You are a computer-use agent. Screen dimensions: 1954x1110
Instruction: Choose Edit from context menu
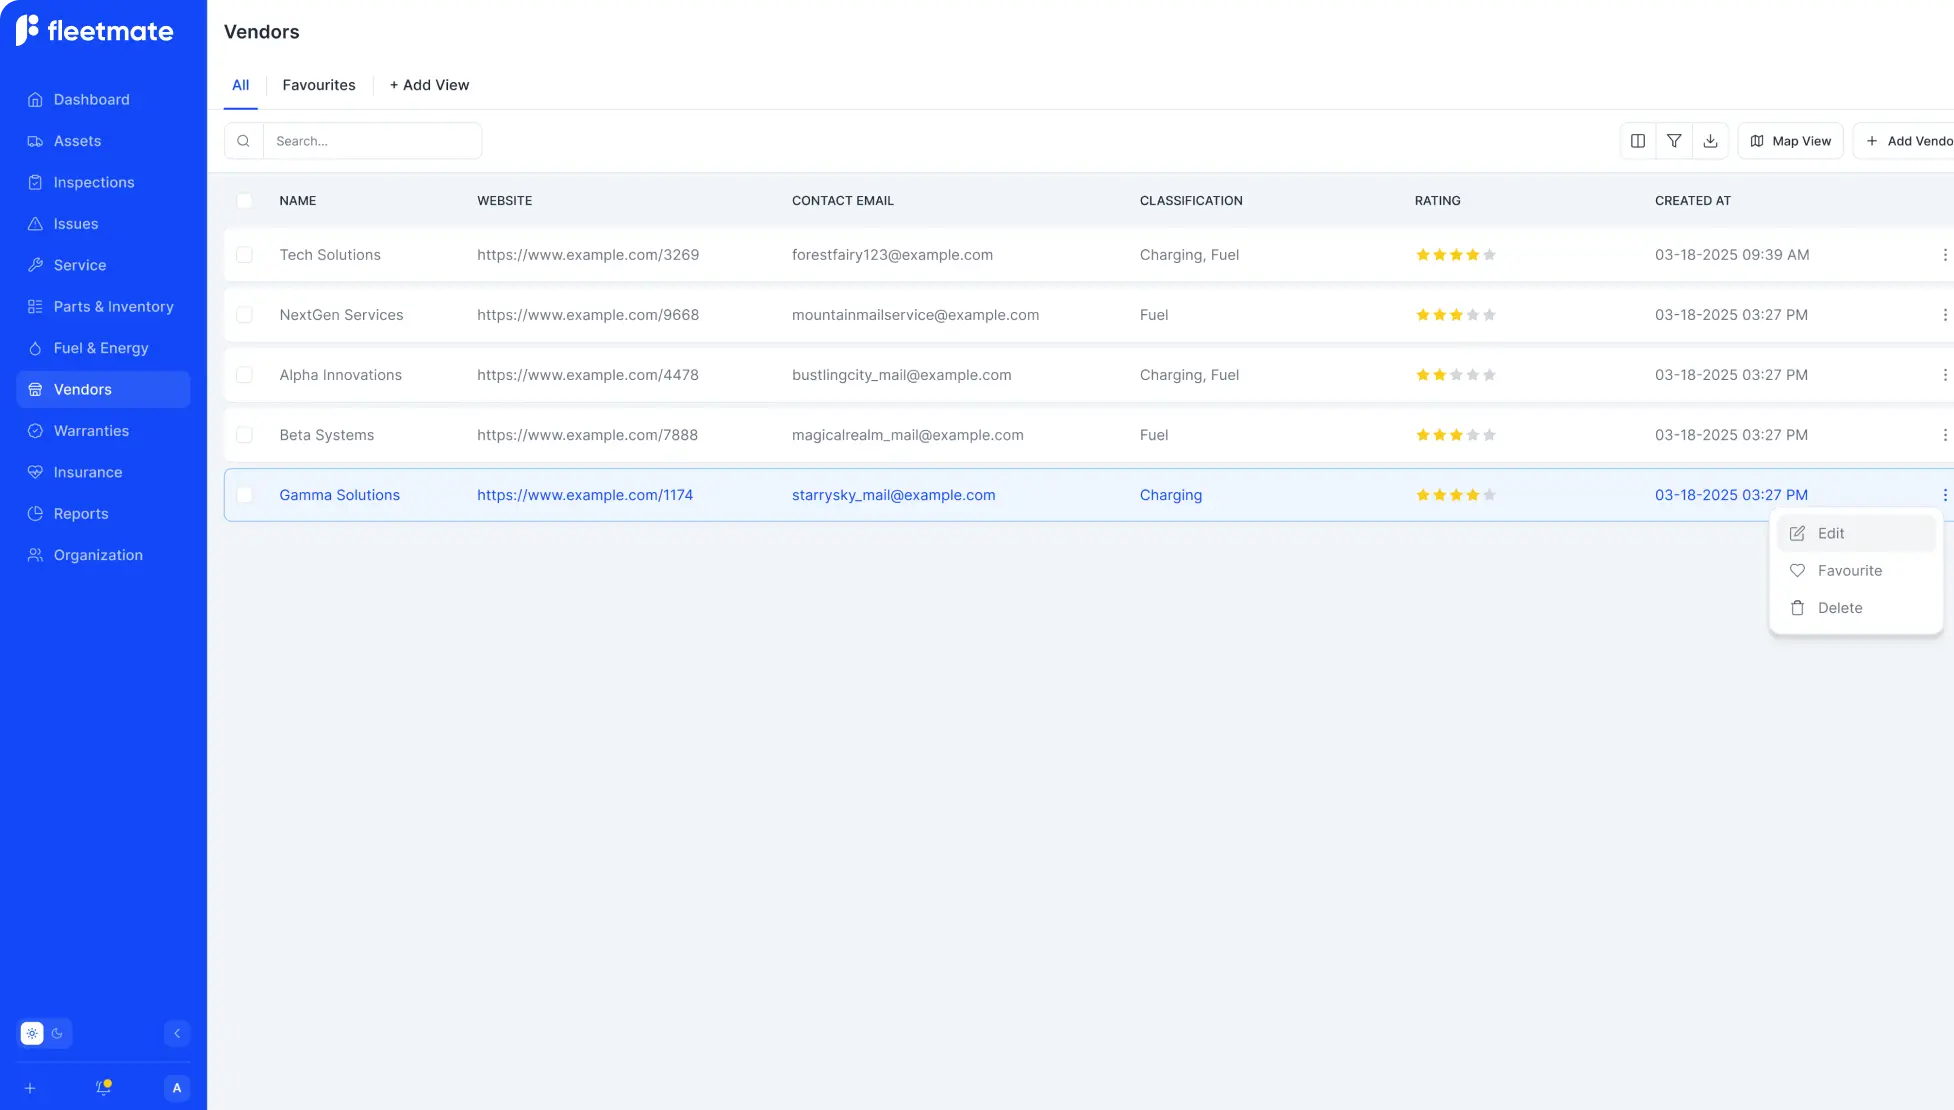click(1831, 533)
